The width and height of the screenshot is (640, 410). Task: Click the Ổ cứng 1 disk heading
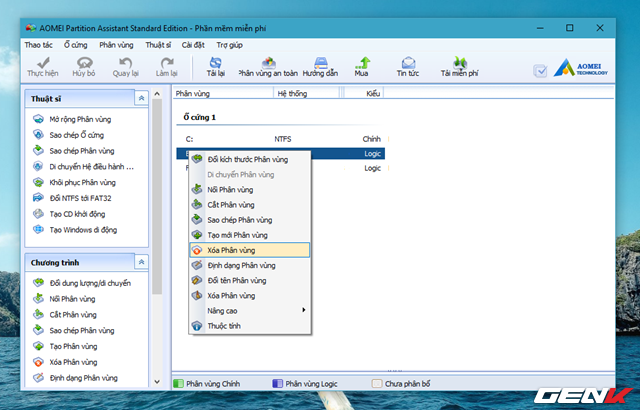[200, 117]
